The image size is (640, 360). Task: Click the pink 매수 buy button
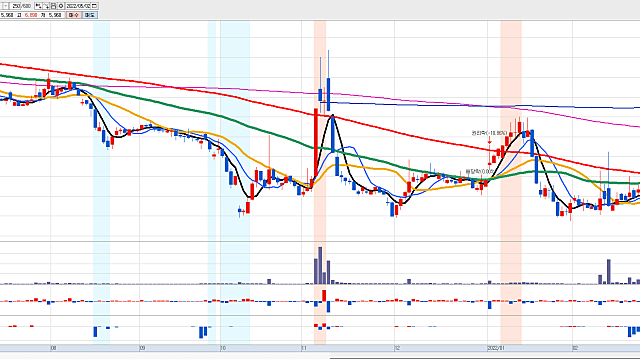click(74, 15)
